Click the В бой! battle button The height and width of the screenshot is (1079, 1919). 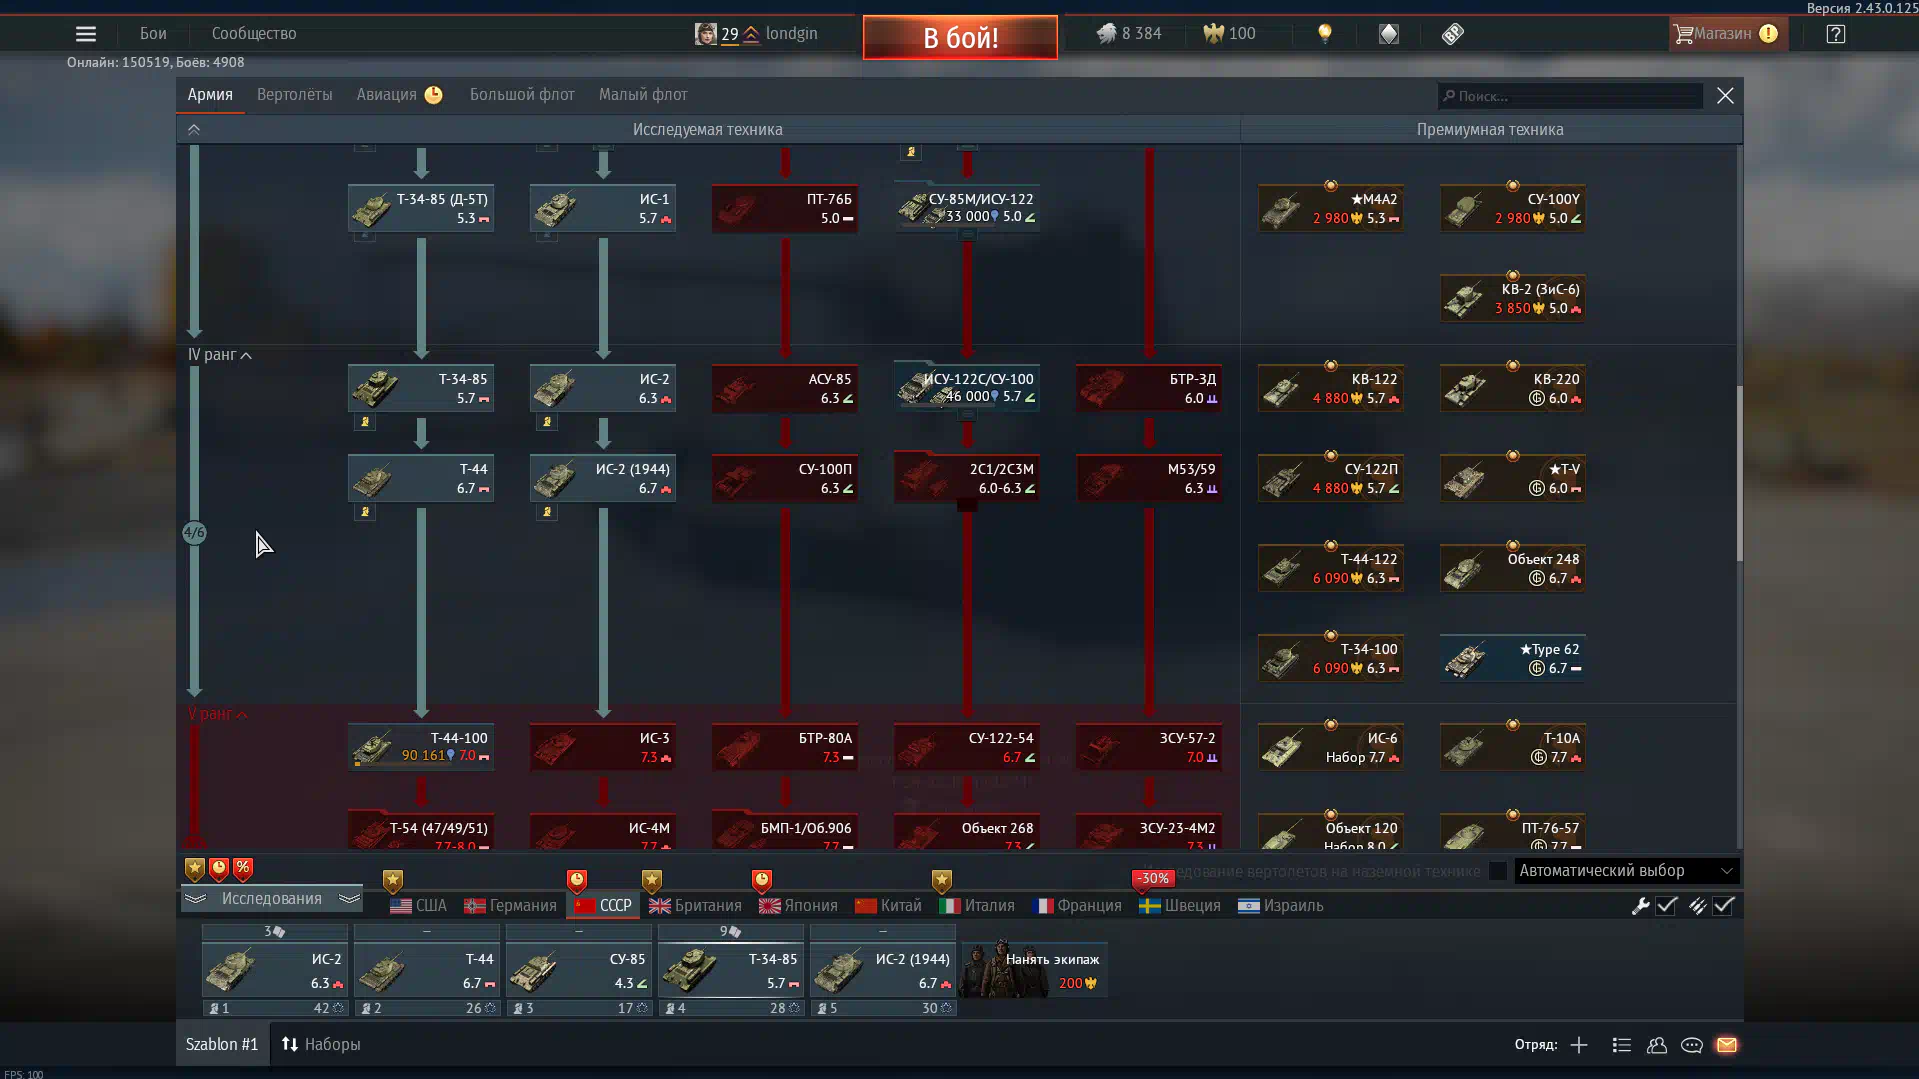coord(960,38)
